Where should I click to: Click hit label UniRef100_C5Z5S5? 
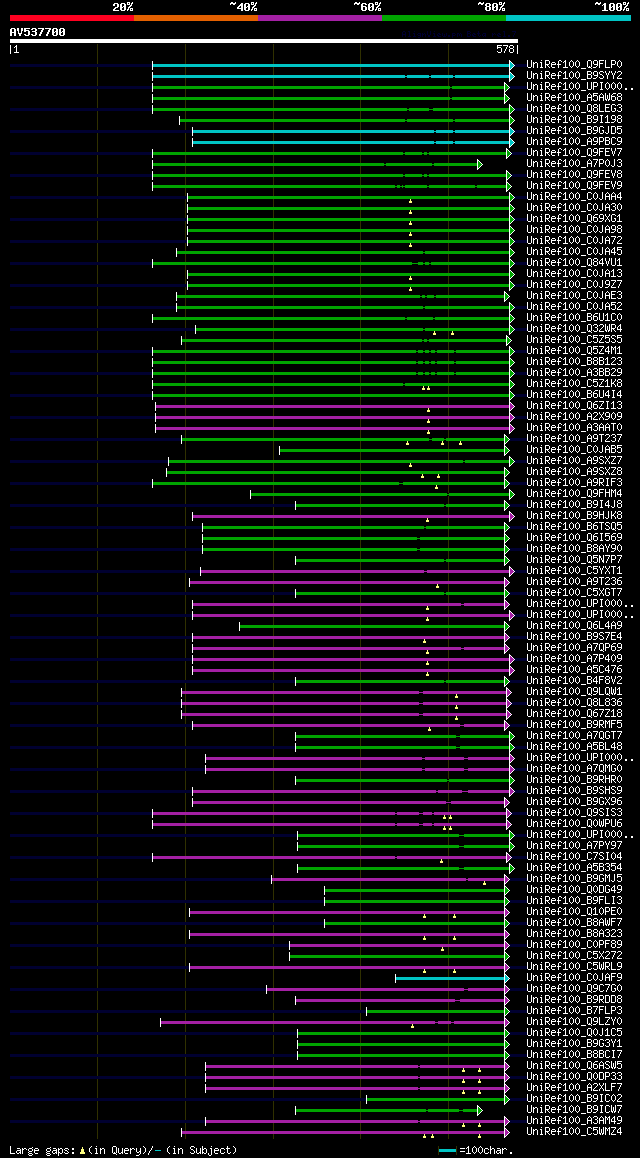[574, 340]
